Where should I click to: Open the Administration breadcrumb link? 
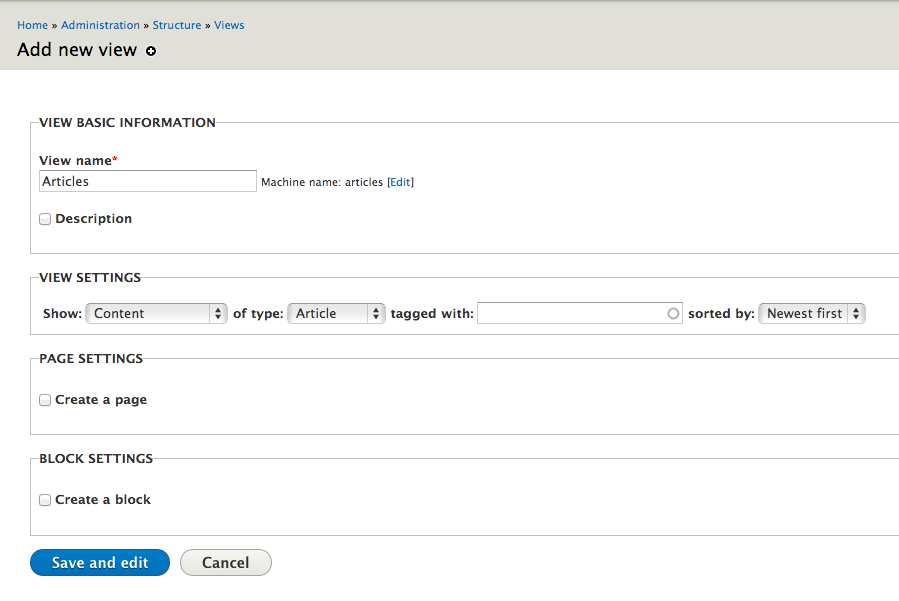[x=100, y=25]
